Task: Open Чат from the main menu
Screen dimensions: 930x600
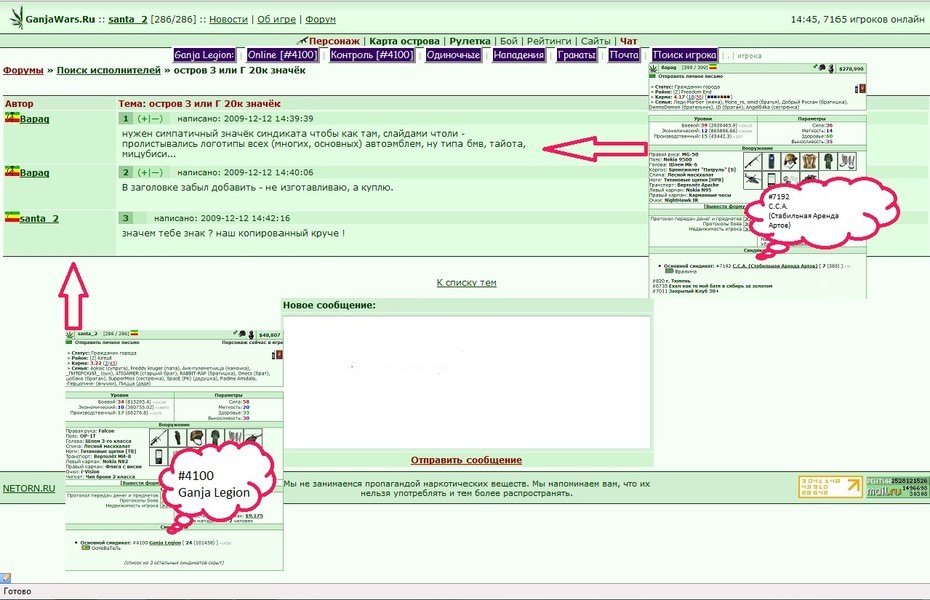Action: 628,41
